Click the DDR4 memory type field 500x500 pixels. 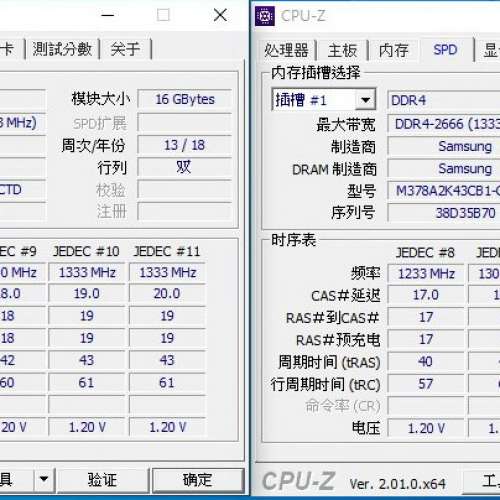[444, 100]
